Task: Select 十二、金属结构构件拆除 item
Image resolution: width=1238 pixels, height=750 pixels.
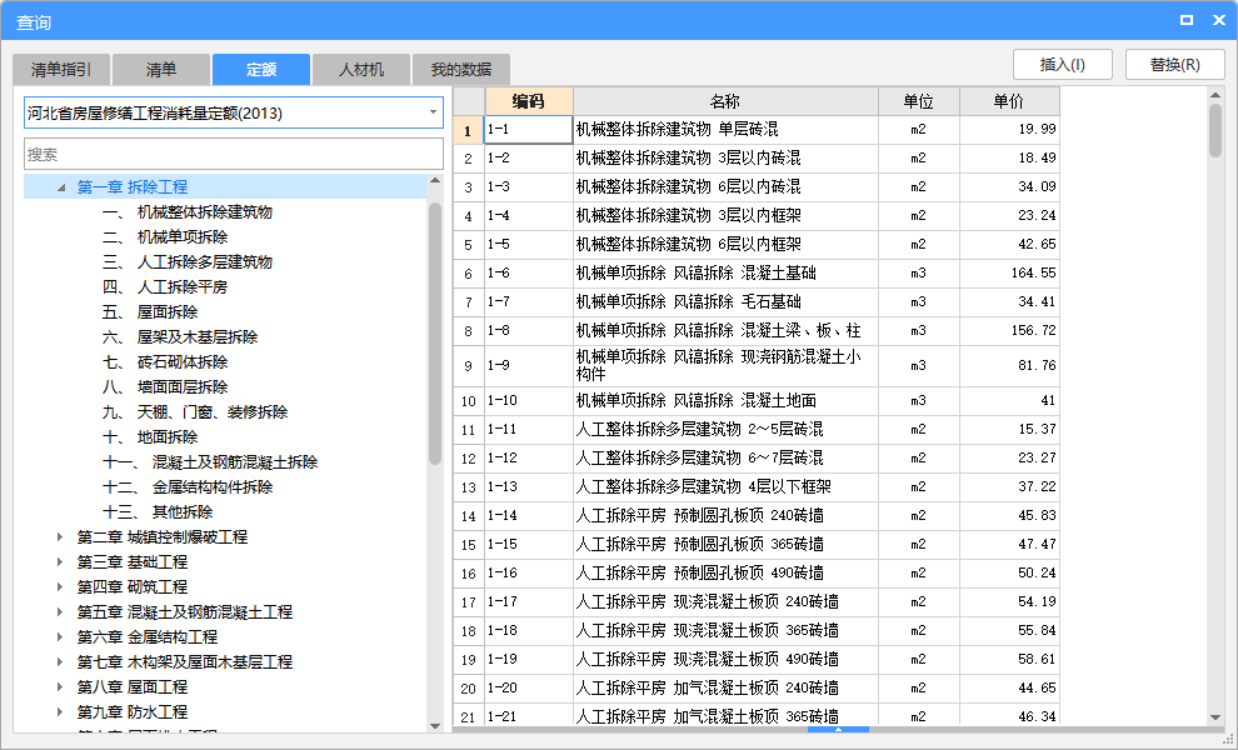Action: (x=187, y=487)
